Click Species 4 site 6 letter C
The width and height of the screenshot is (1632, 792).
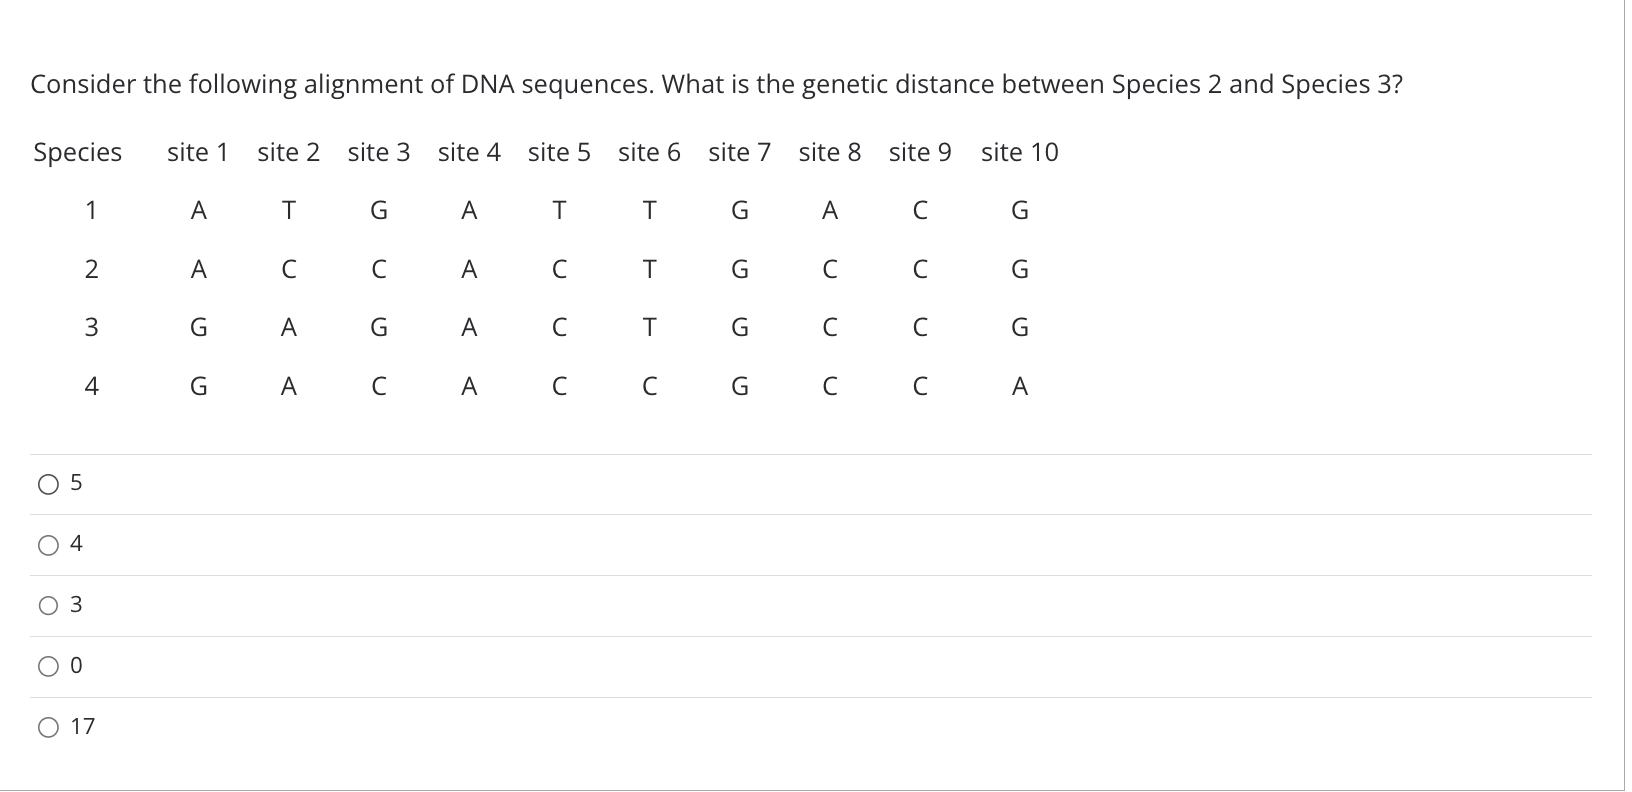click(x=649, y=386)
